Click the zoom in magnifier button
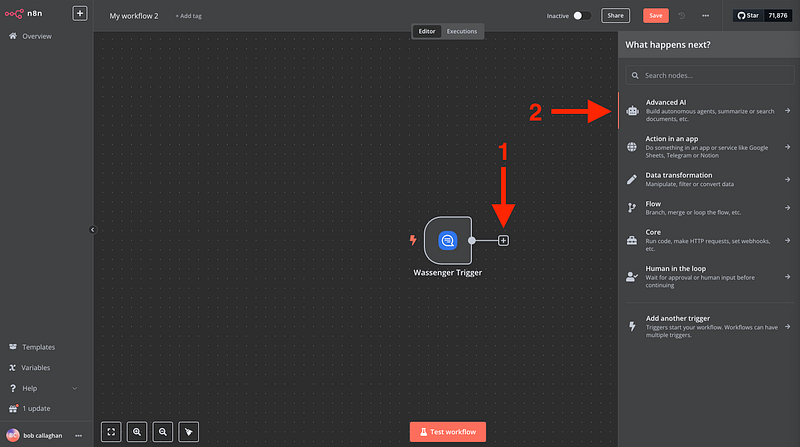The height and width of the screenshot is (447, 800). (137, 432)
